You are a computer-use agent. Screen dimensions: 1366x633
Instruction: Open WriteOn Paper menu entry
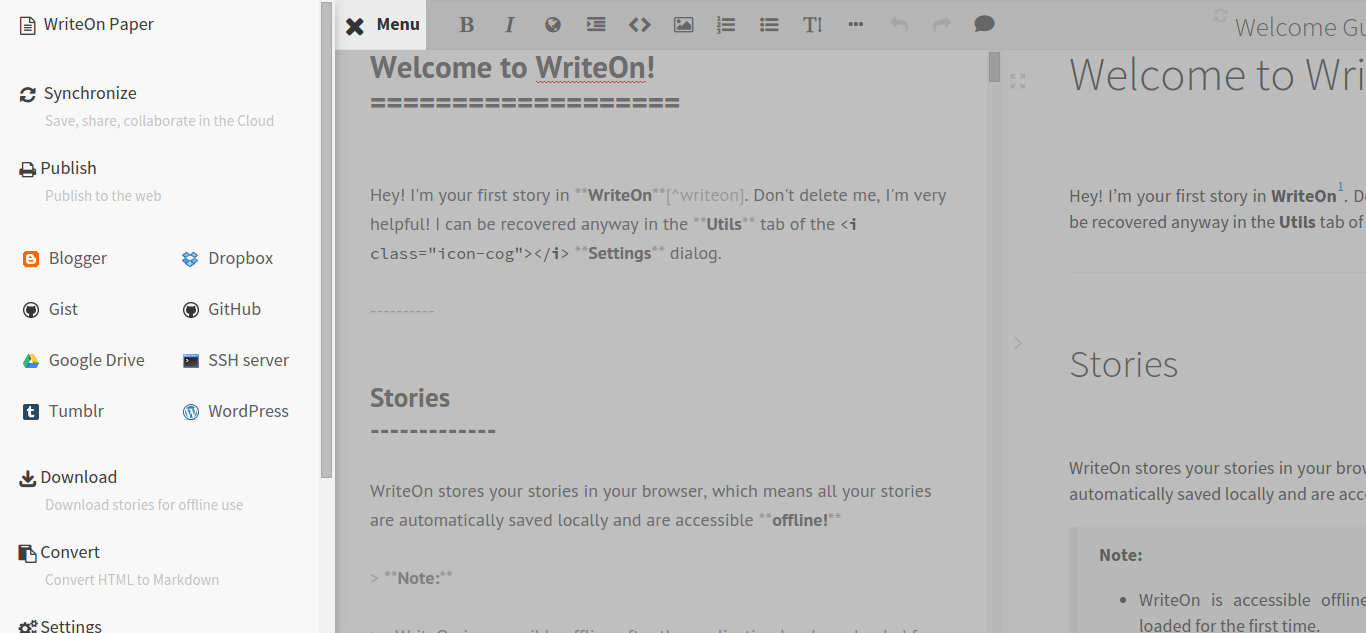[x=87, y=24]
